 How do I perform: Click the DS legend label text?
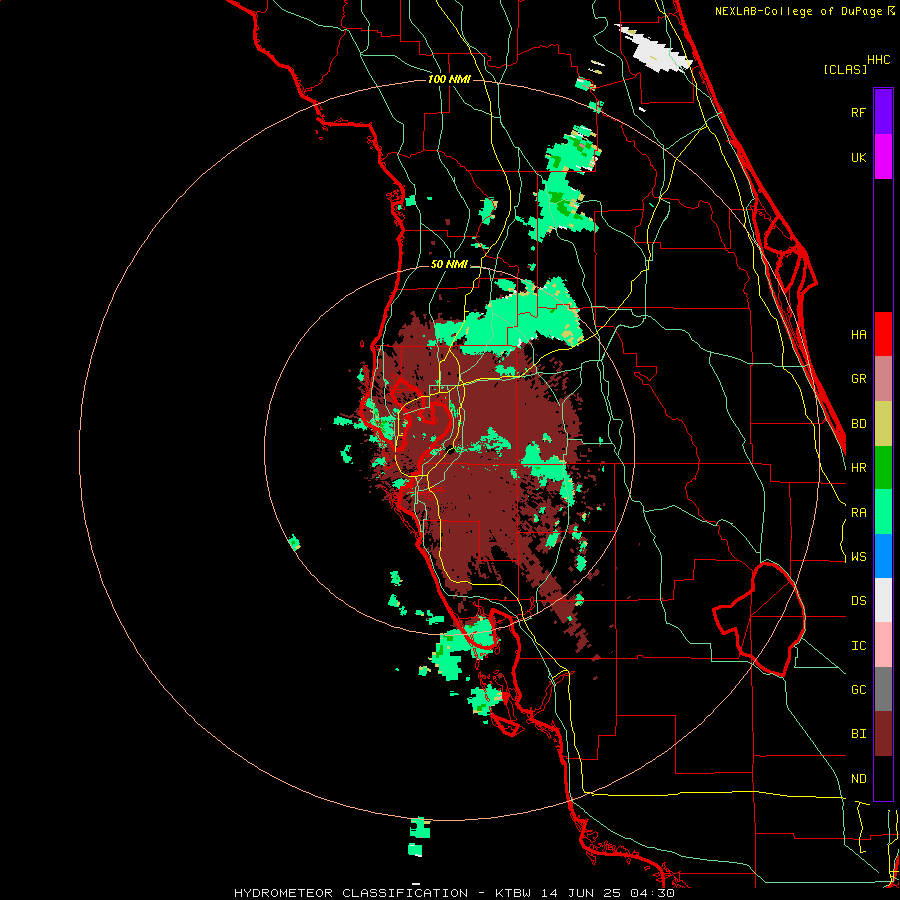(x=858, y=601)
